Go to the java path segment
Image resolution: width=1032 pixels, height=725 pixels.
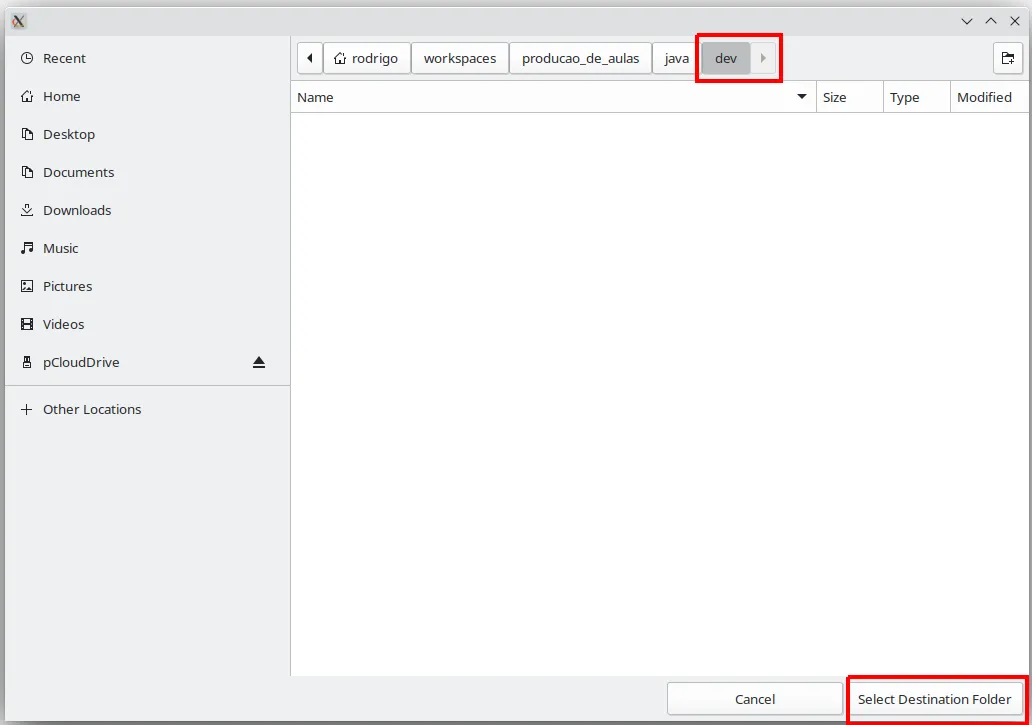click(677, 58)
